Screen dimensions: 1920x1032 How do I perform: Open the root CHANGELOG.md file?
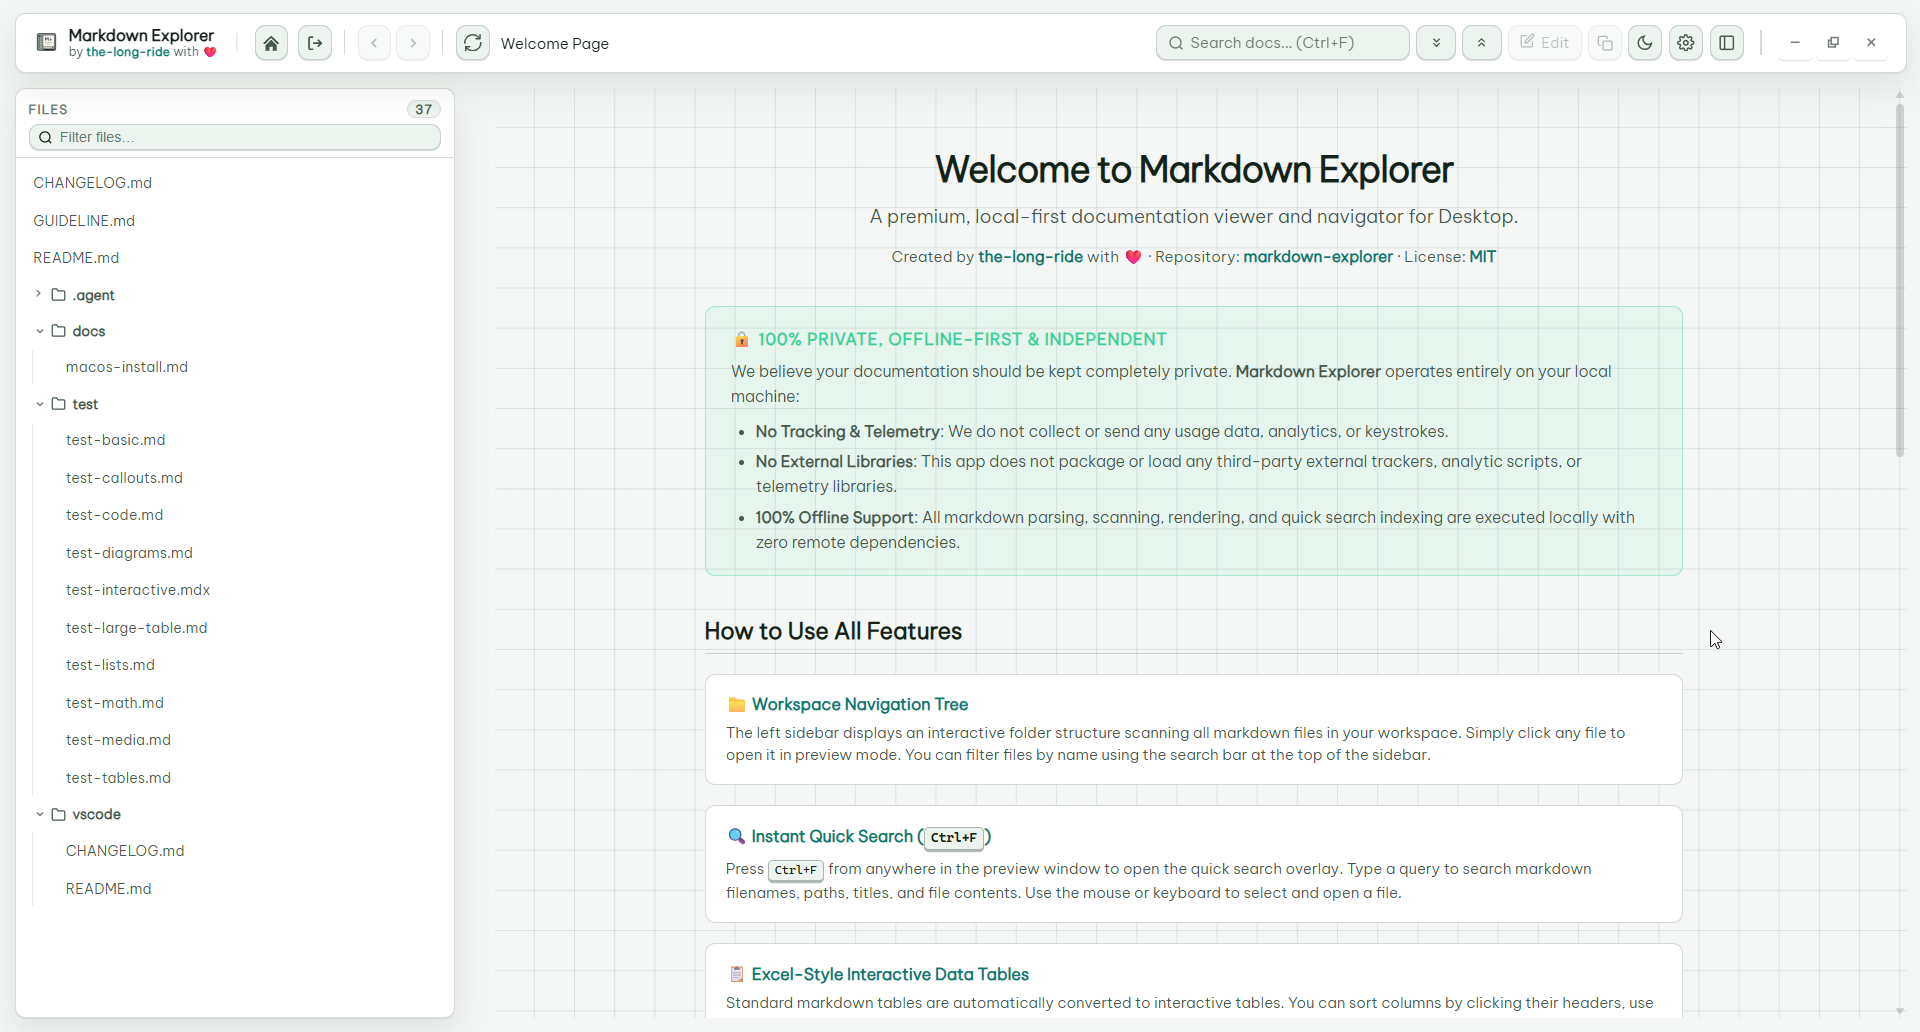pos(92,183)
